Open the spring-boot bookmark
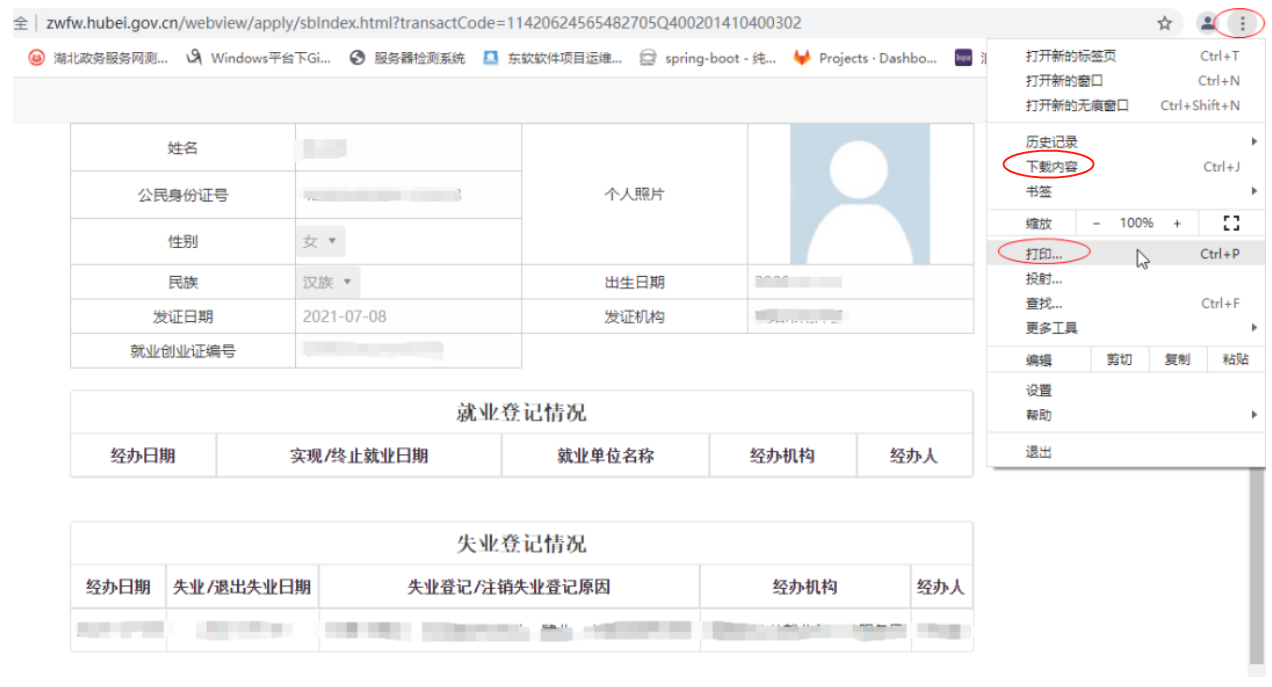The image size is (1272, 687). point(709,58)
